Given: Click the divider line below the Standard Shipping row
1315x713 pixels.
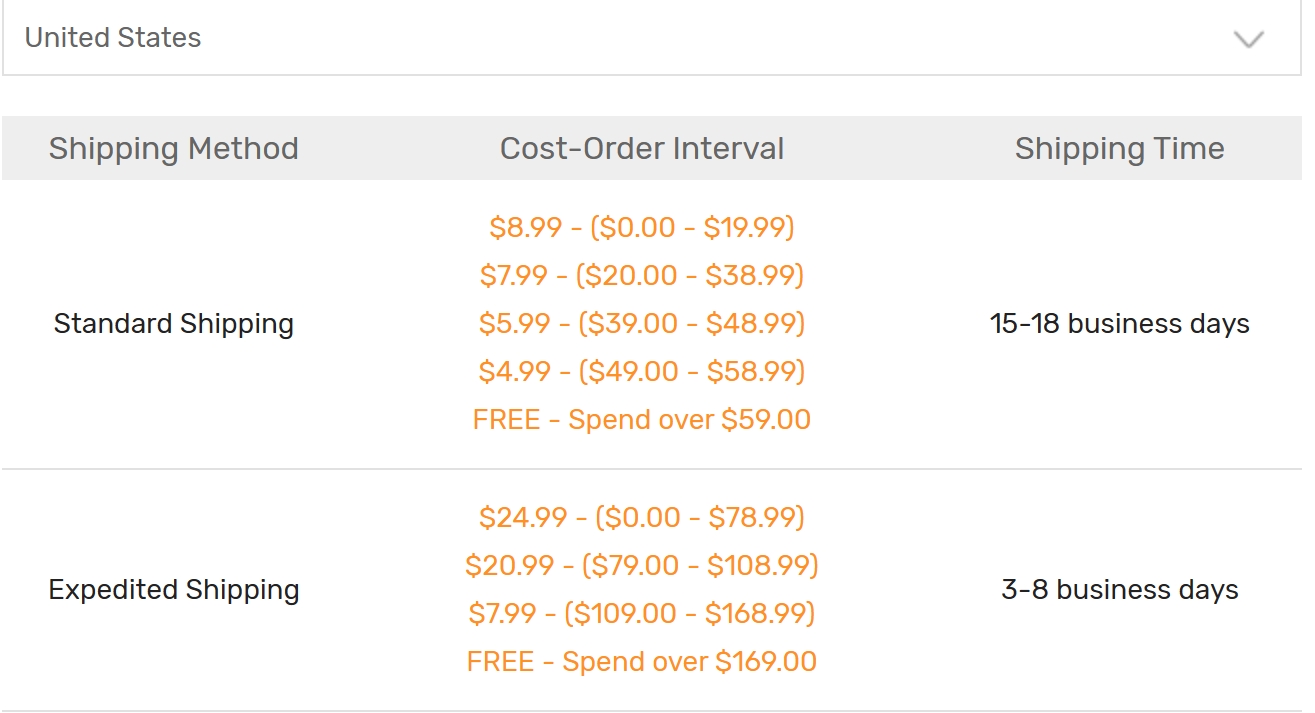Looking at the screenshot, I should [652, 469].
